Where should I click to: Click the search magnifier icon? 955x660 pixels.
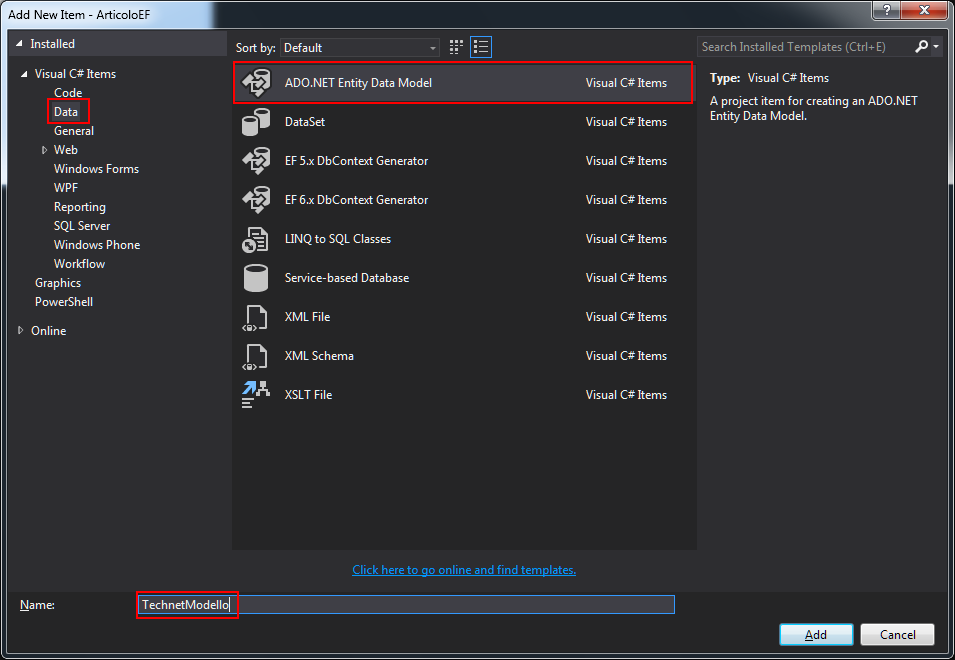click(922, 46)
